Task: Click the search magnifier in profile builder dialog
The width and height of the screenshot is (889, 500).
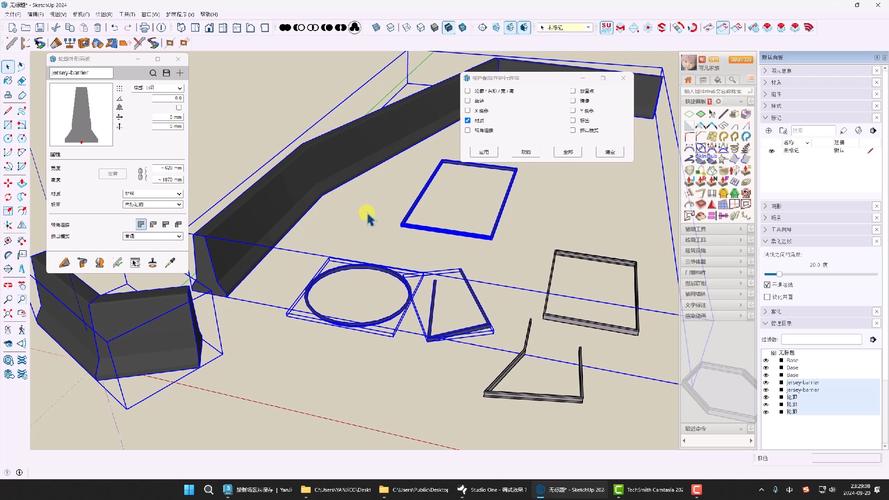Action: point(153,73)
